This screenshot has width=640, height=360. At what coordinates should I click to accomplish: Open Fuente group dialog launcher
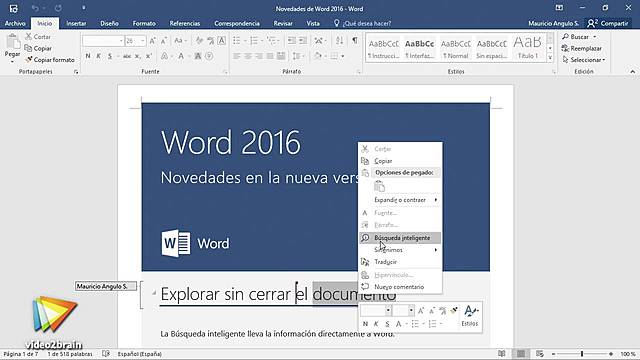[x=225, y=72]
